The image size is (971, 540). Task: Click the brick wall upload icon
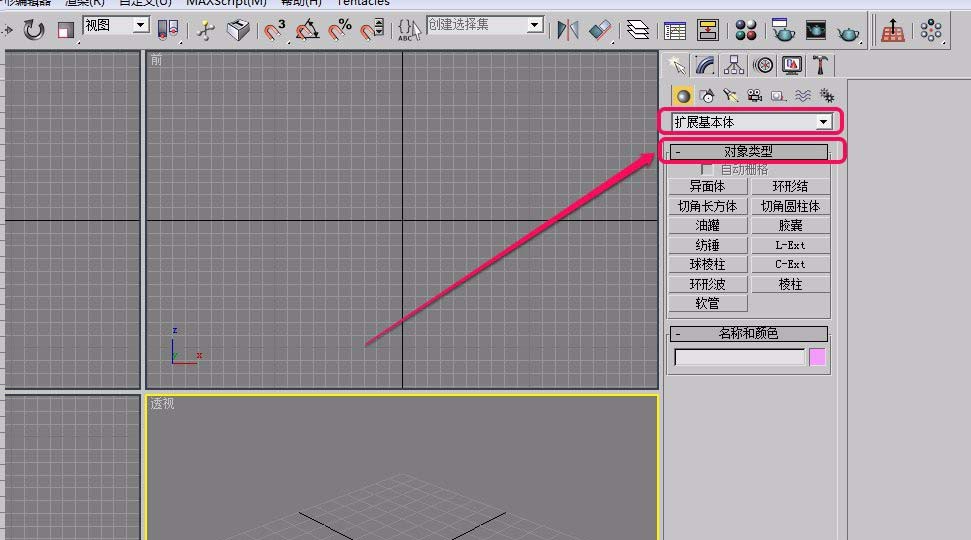[x=892, y=30]
